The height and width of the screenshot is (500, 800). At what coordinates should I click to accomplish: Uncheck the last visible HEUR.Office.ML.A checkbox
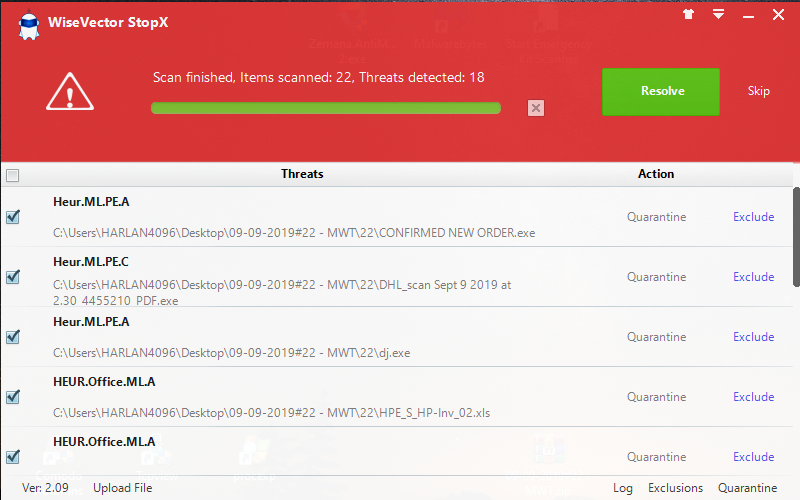point(13,457)
